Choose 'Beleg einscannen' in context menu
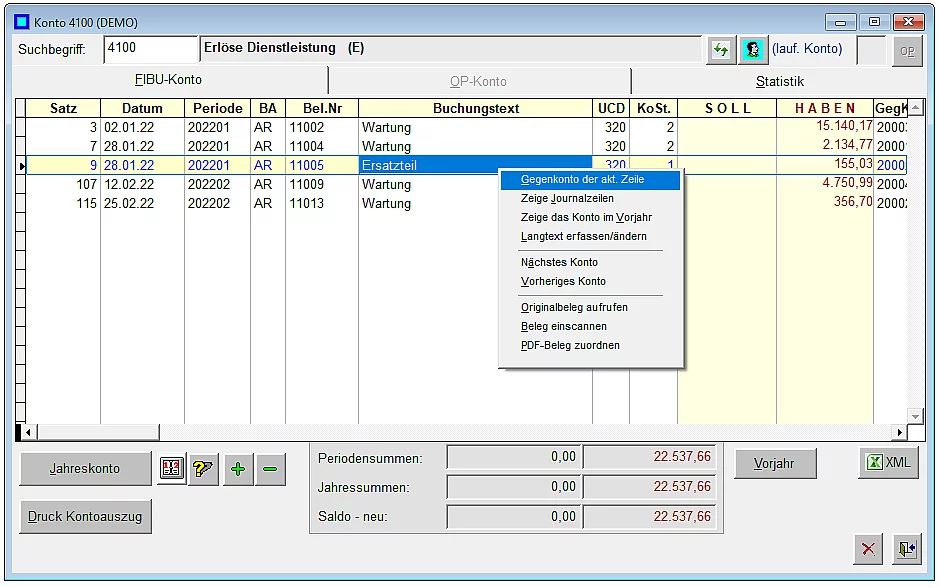Viewport: 939px width, 587px height. 563,327
